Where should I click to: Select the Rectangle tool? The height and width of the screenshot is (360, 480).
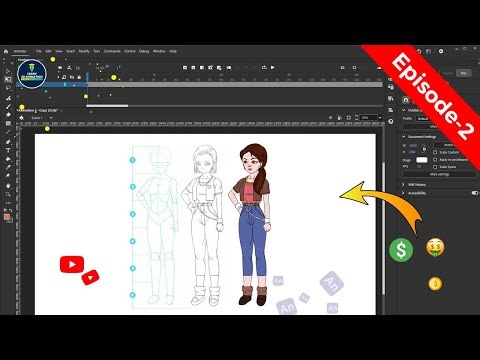click(x=8, y=123)
